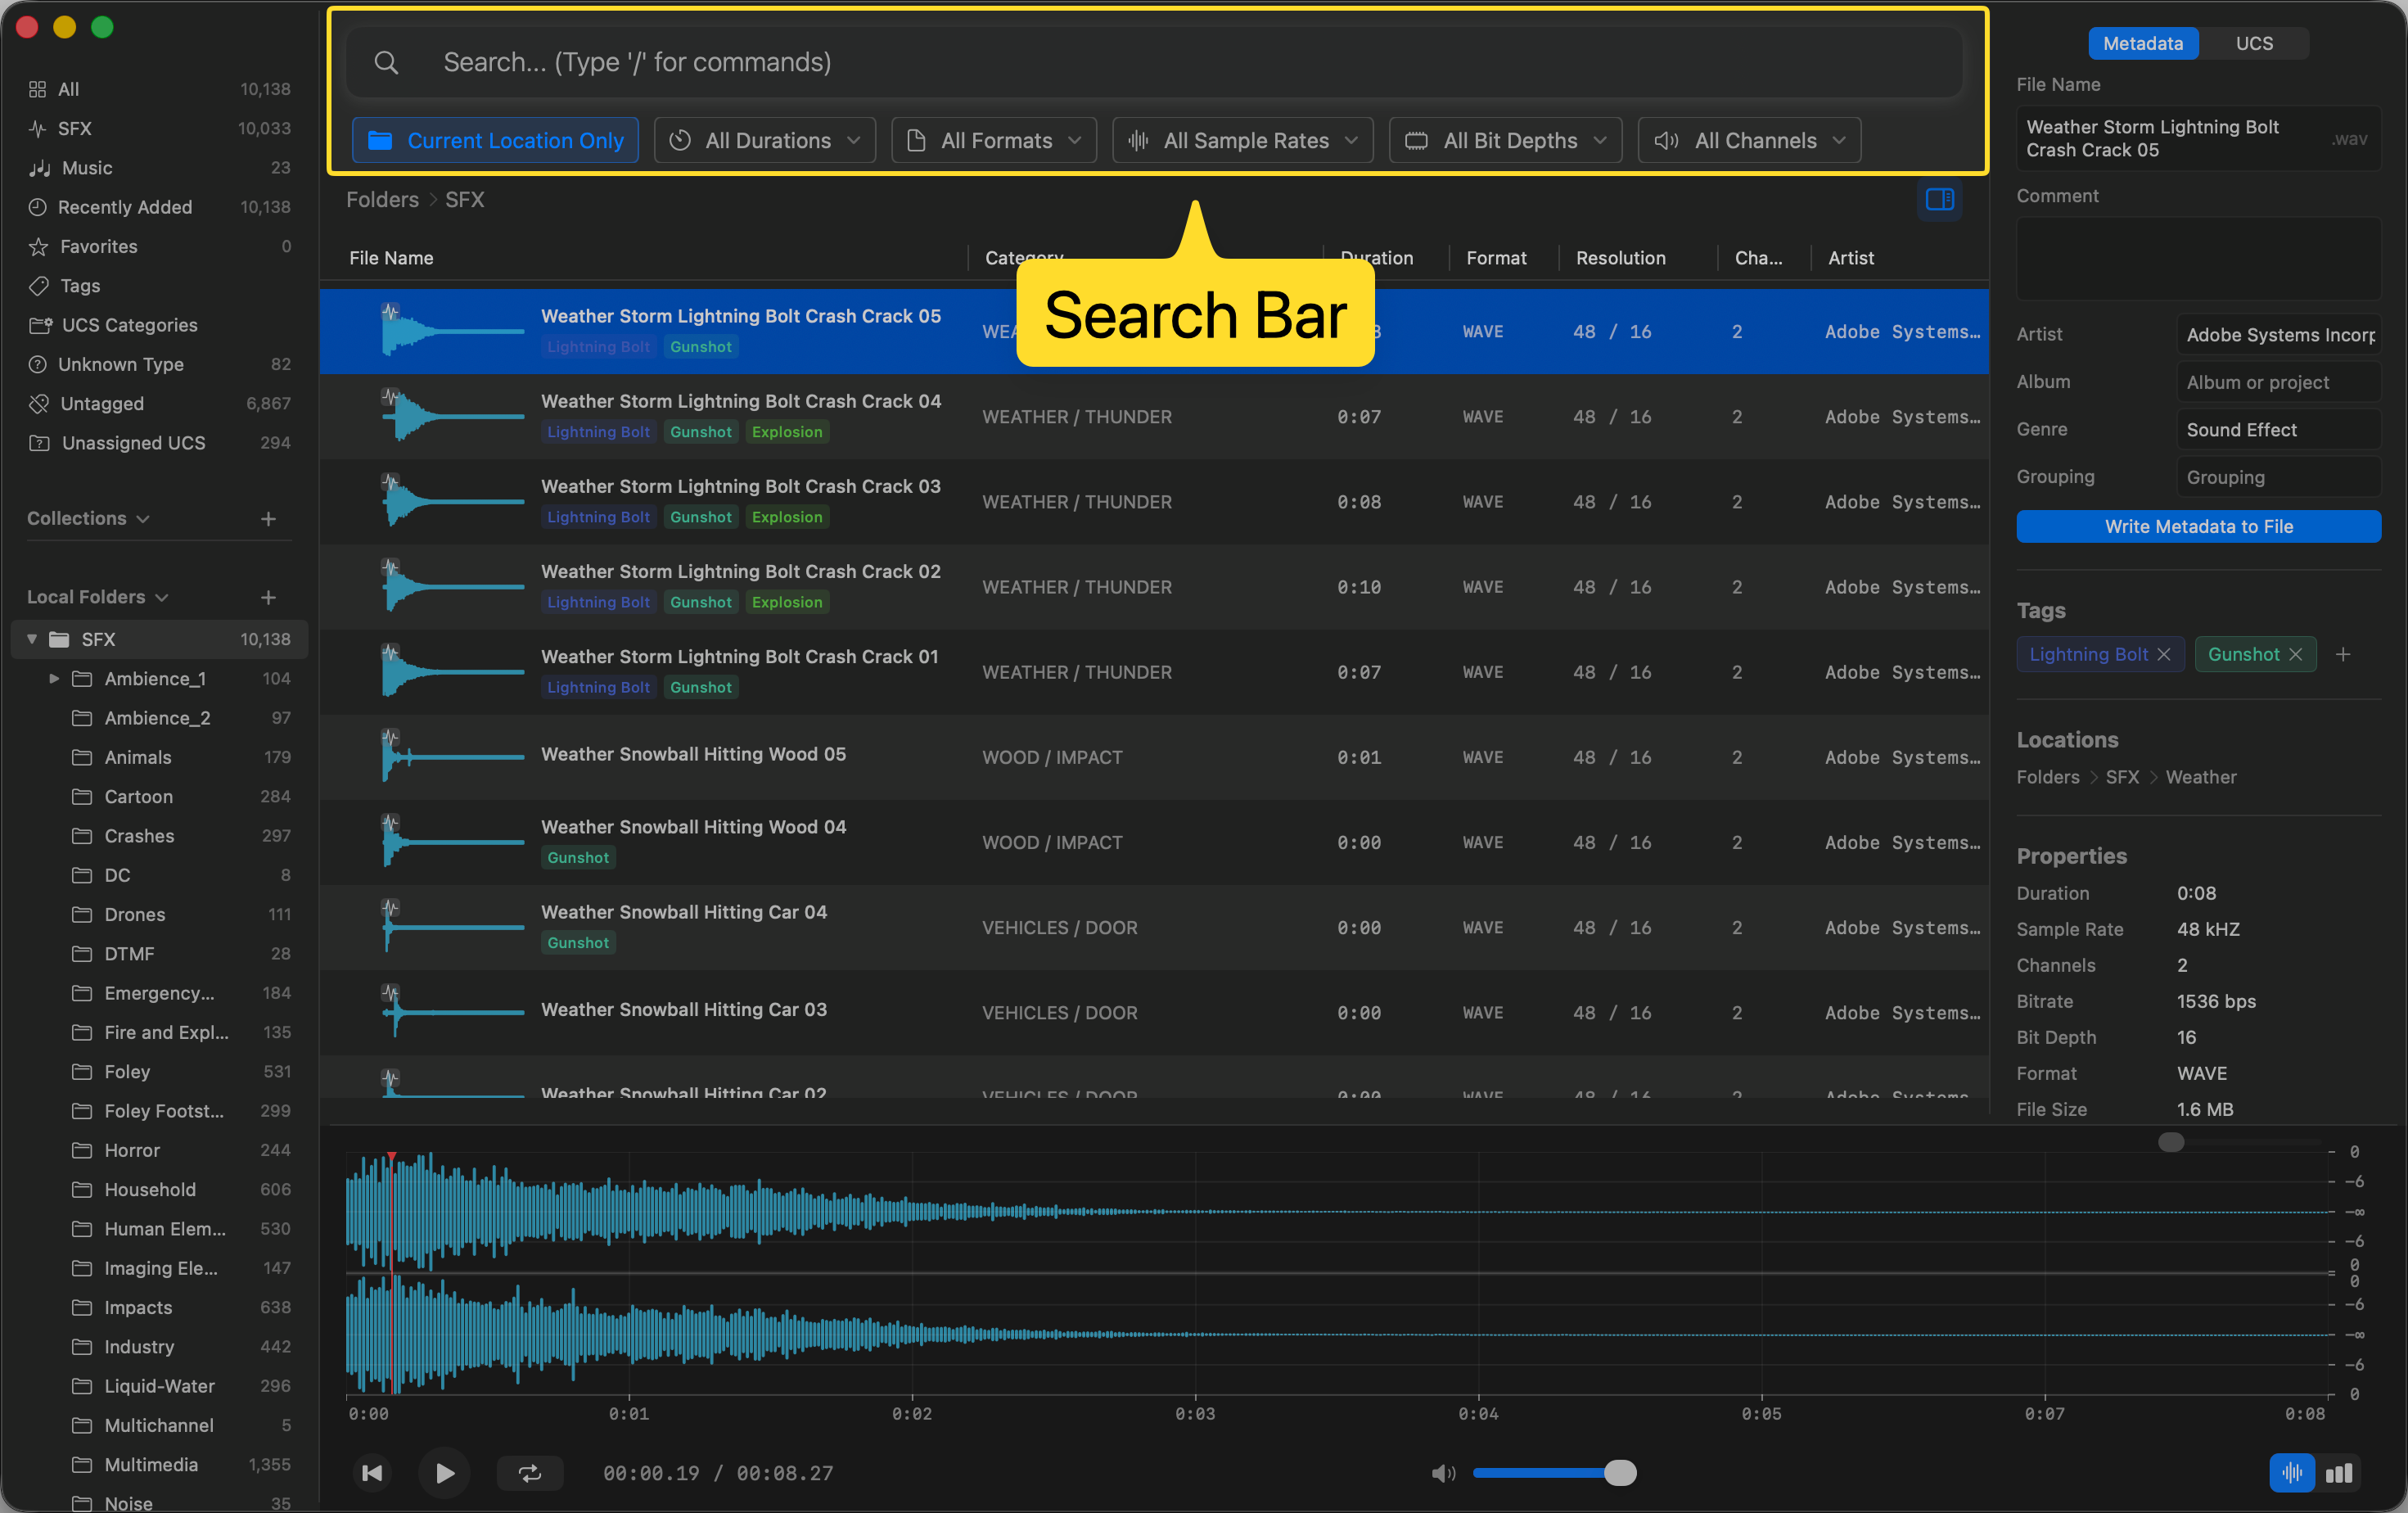Select Weather Snowball Hitting Car 04 row
Image resolution: width=2408 pixels, height=1513 pixels.
1154,927
